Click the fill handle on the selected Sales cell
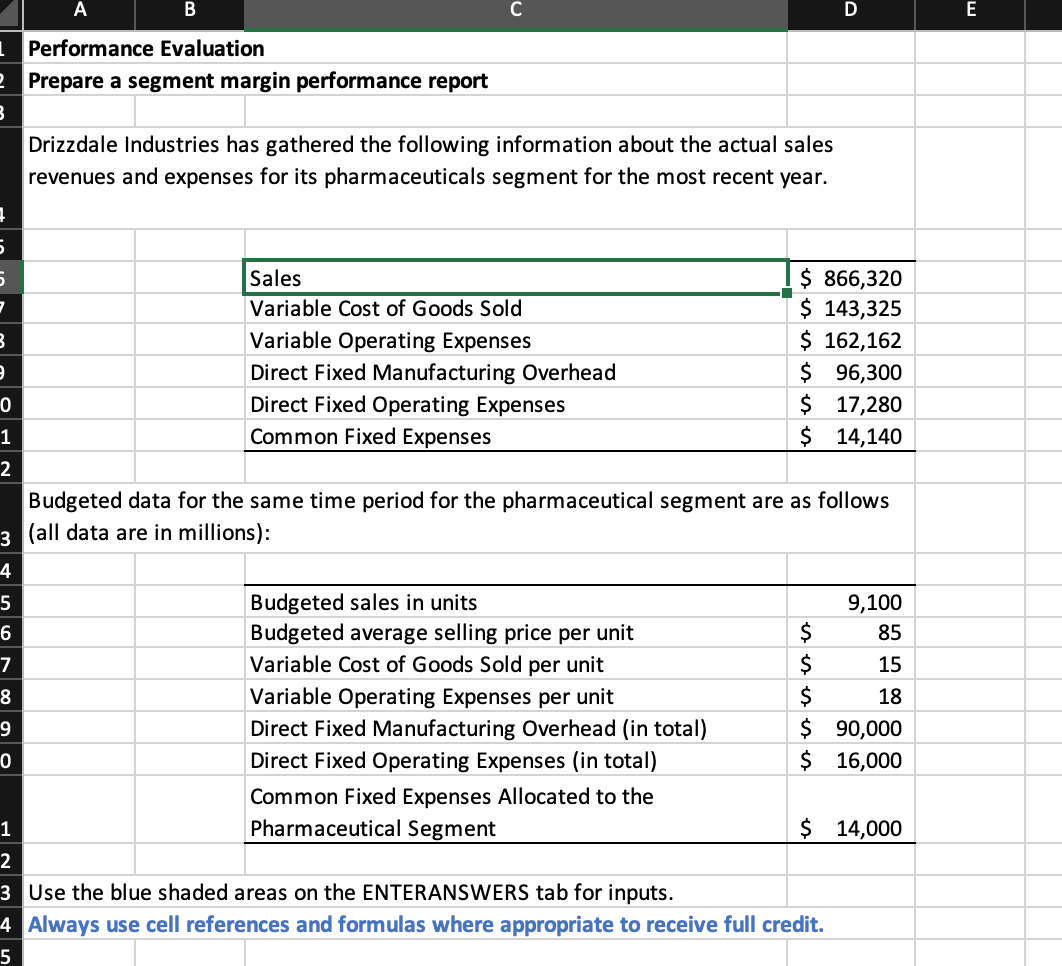This screenshot has width=1062, height=966. pos(785,291)
